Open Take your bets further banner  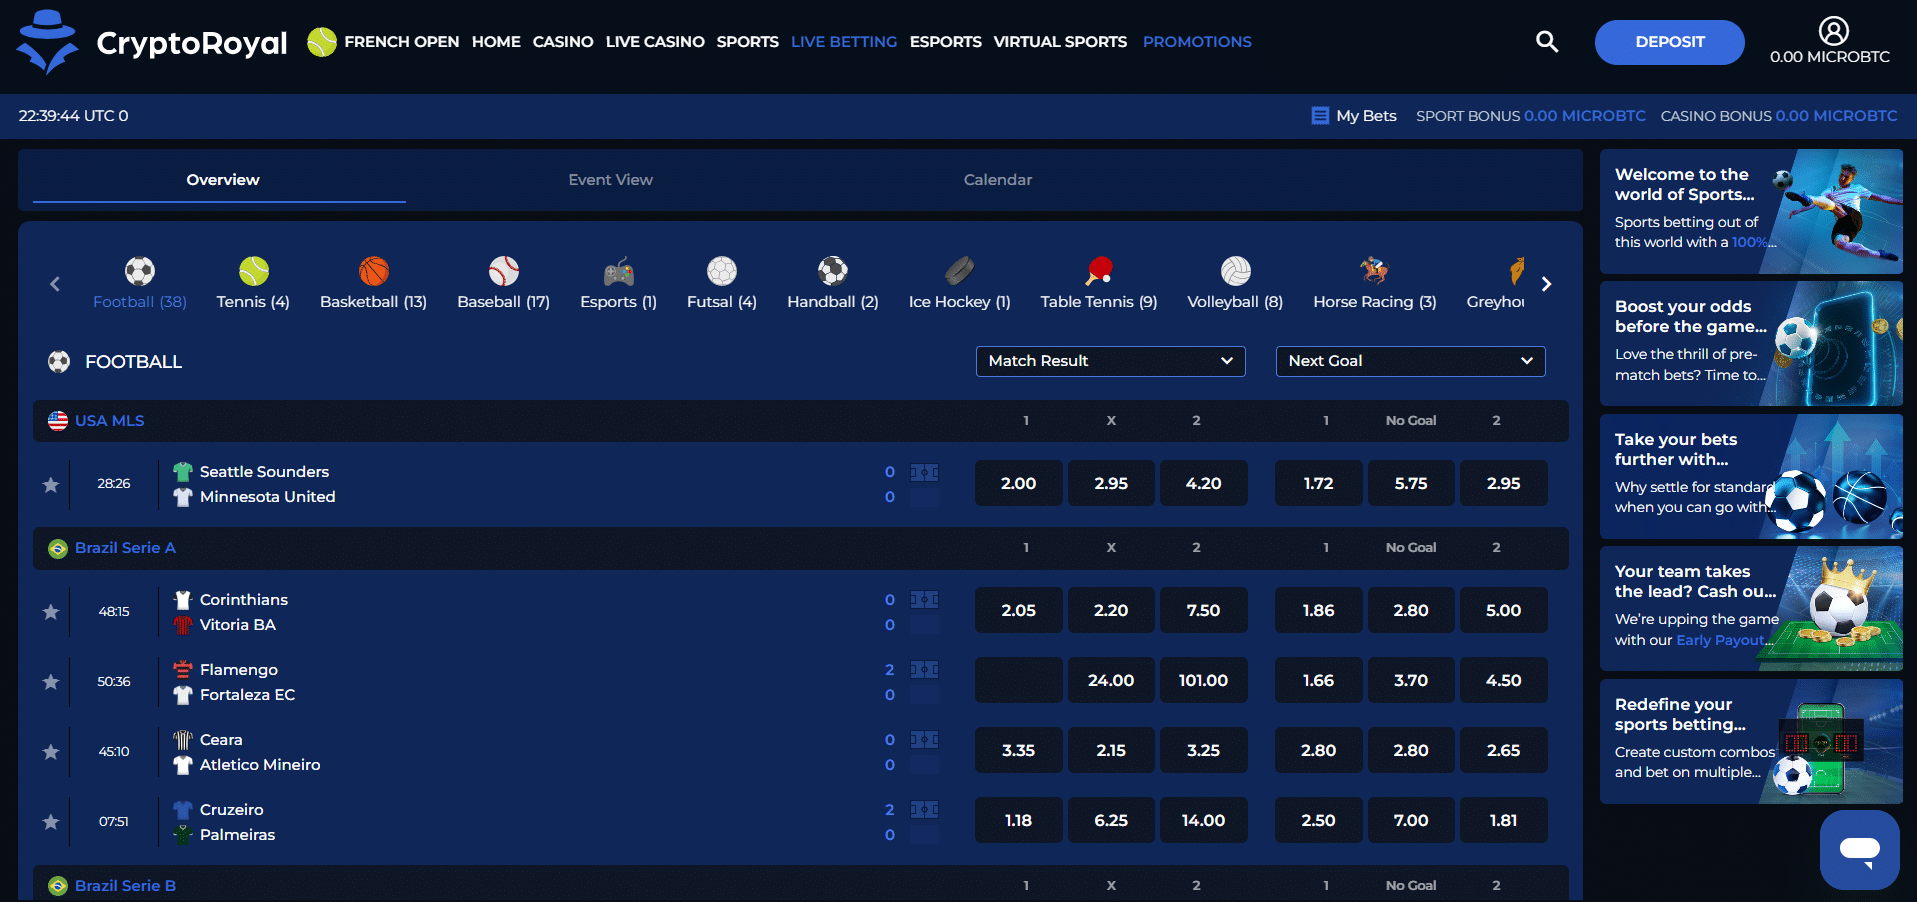[1751, 477]
